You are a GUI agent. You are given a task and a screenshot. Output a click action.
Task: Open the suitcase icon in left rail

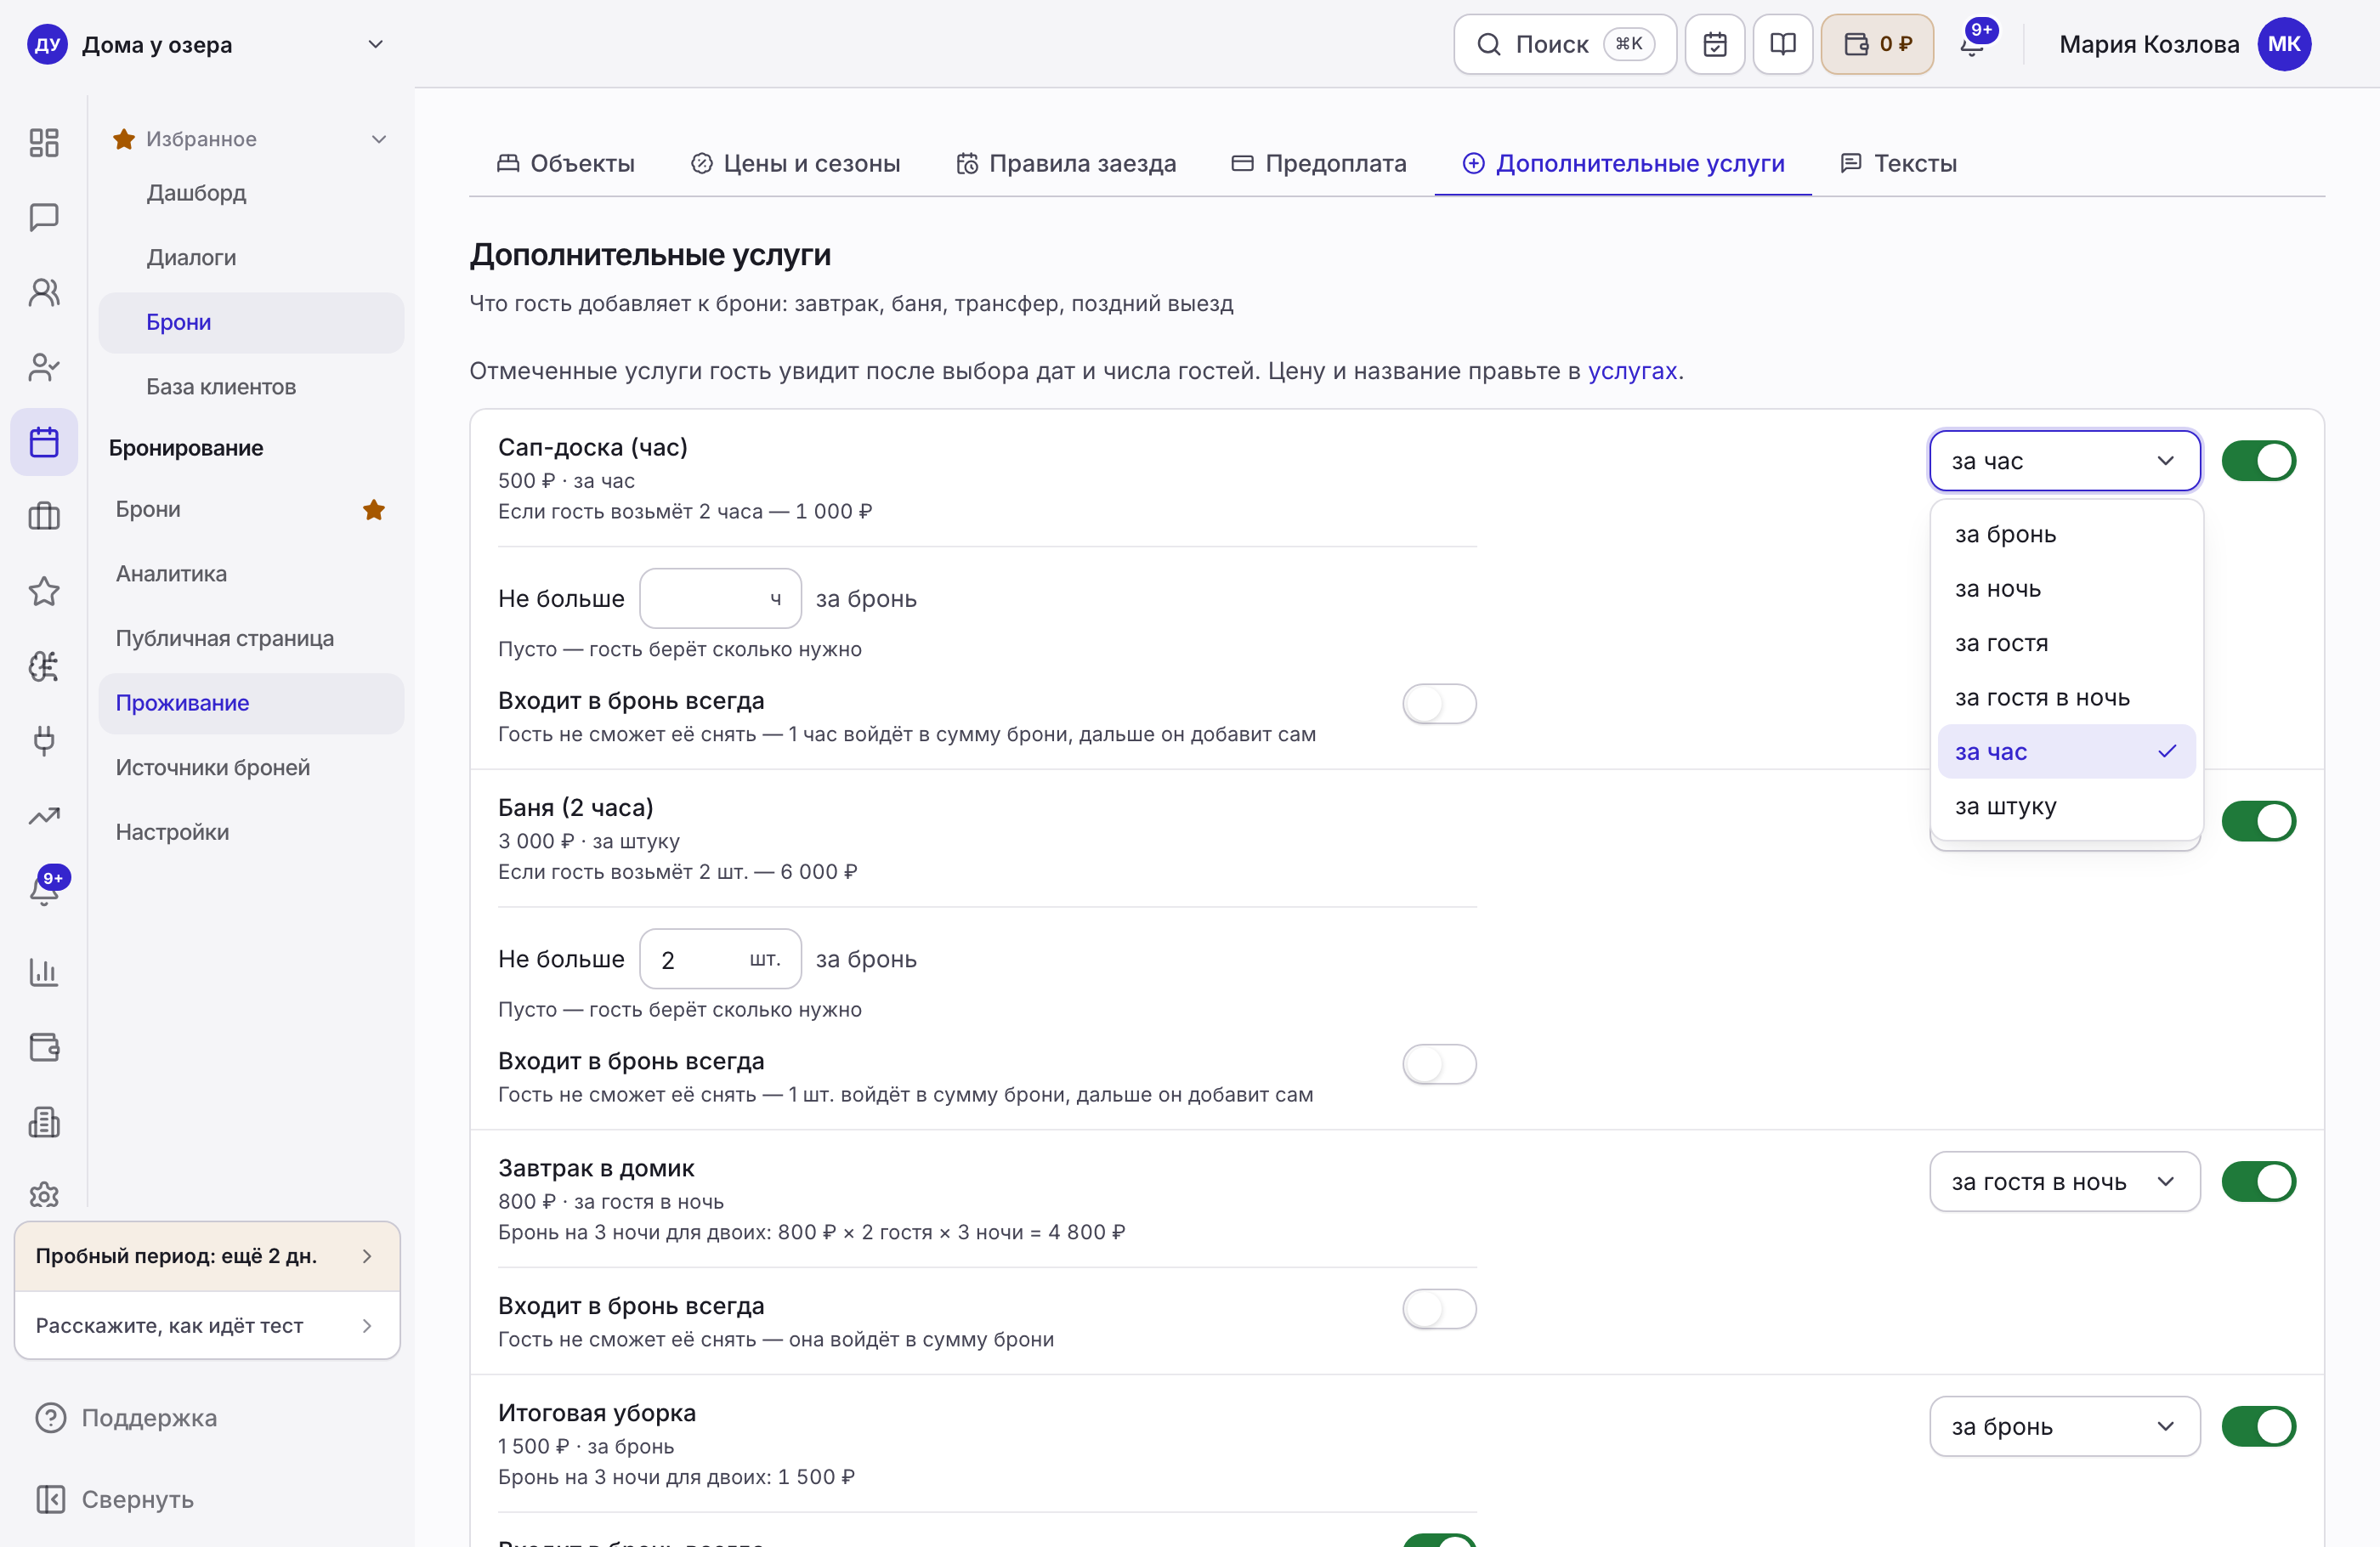pyautogui.click(x=44, y=516)
